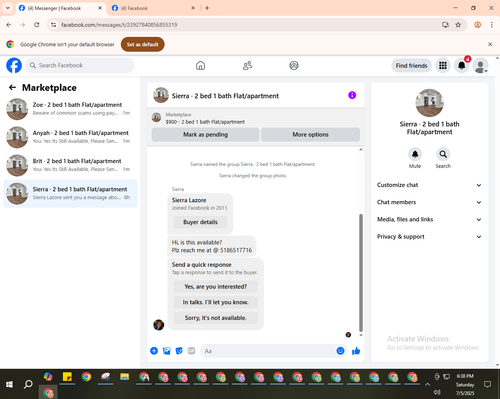Screen dimensions: 500x399
Task: Click More options button
Action: [x=310, y=134]
